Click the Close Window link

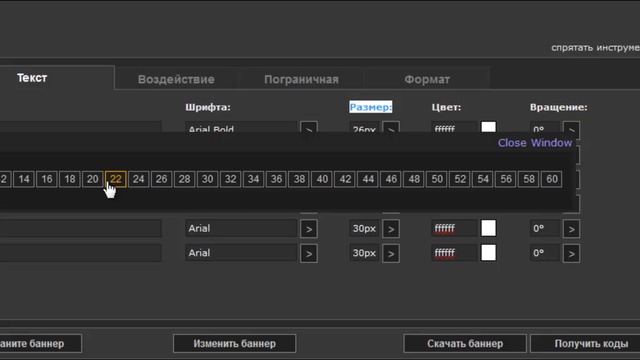click(x=535, y=143)
